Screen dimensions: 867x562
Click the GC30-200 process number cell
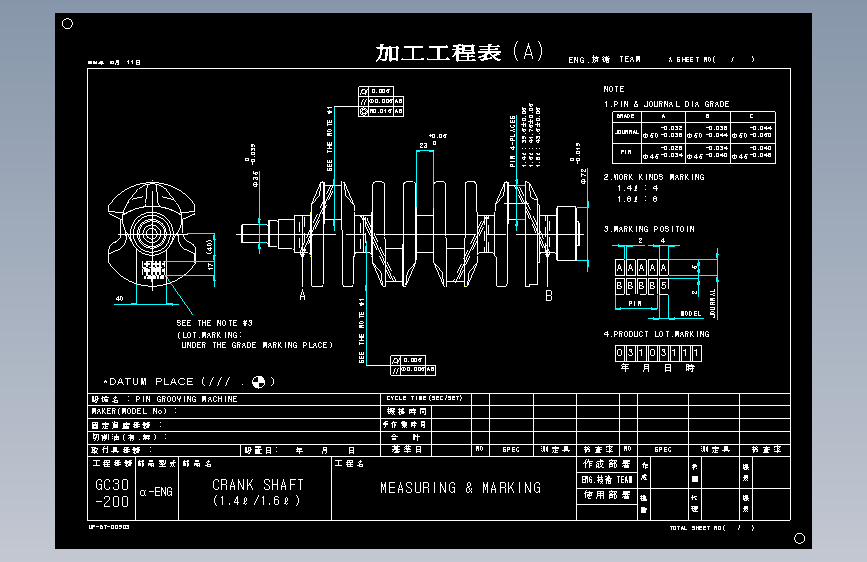click(x=112, y=488)
